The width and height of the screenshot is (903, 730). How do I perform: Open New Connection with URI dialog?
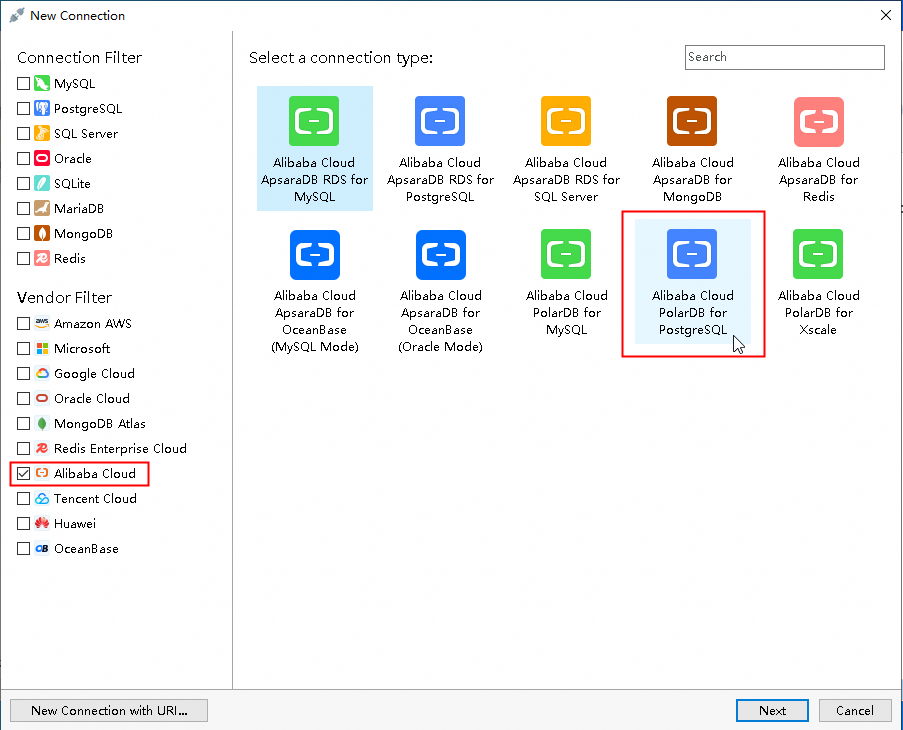coord(109,710)
